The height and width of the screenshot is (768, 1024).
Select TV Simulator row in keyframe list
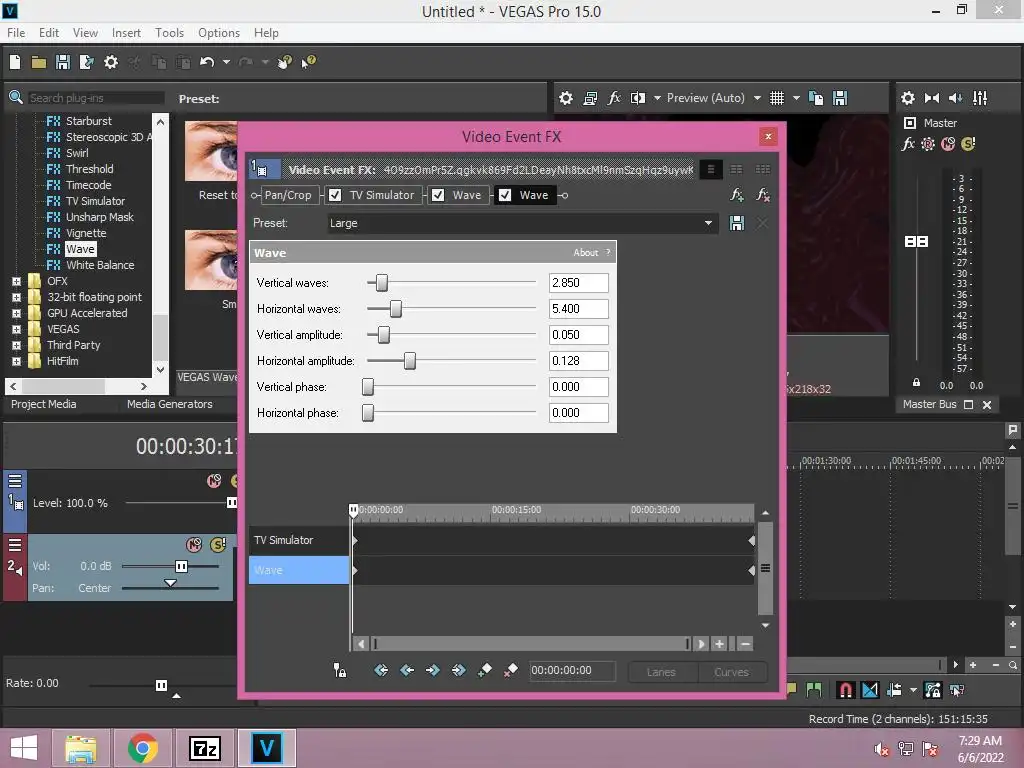[298, 540]
